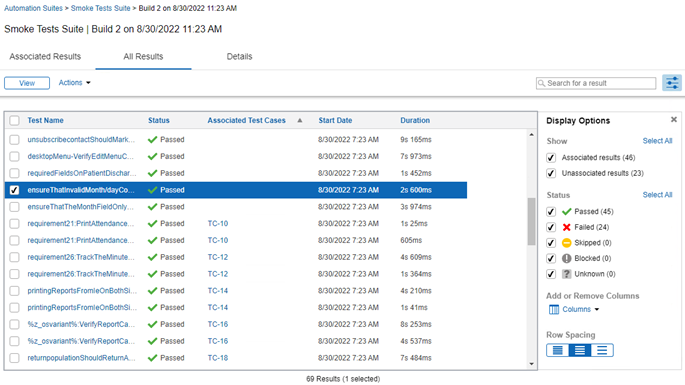
Task: Click the red Failed status icon
Action: point(567,227)
